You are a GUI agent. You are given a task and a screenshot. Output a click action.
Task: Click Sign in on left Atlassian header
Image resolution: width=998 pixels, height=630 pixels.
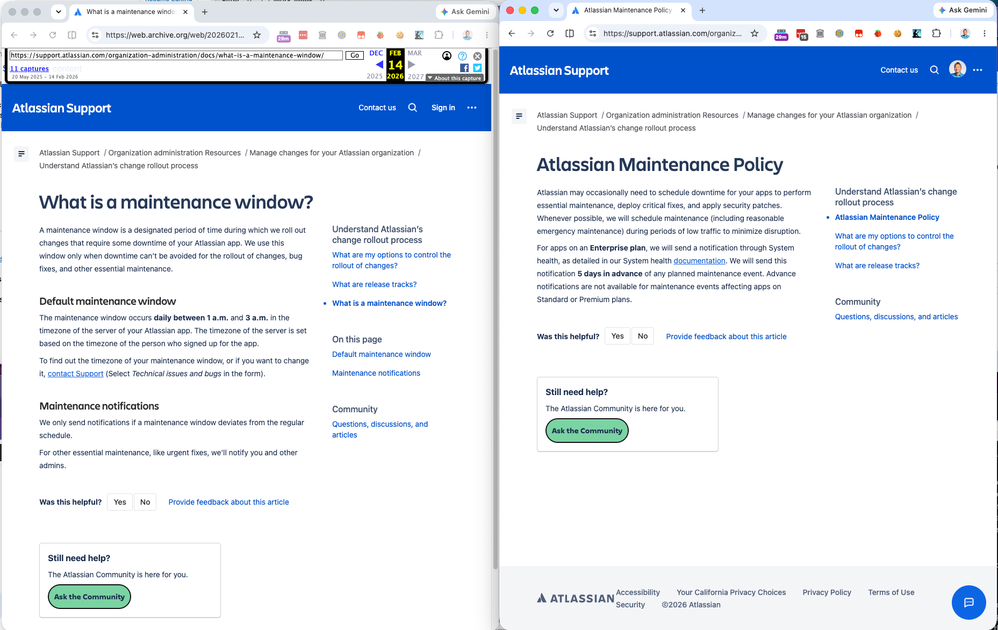point(443,108)
